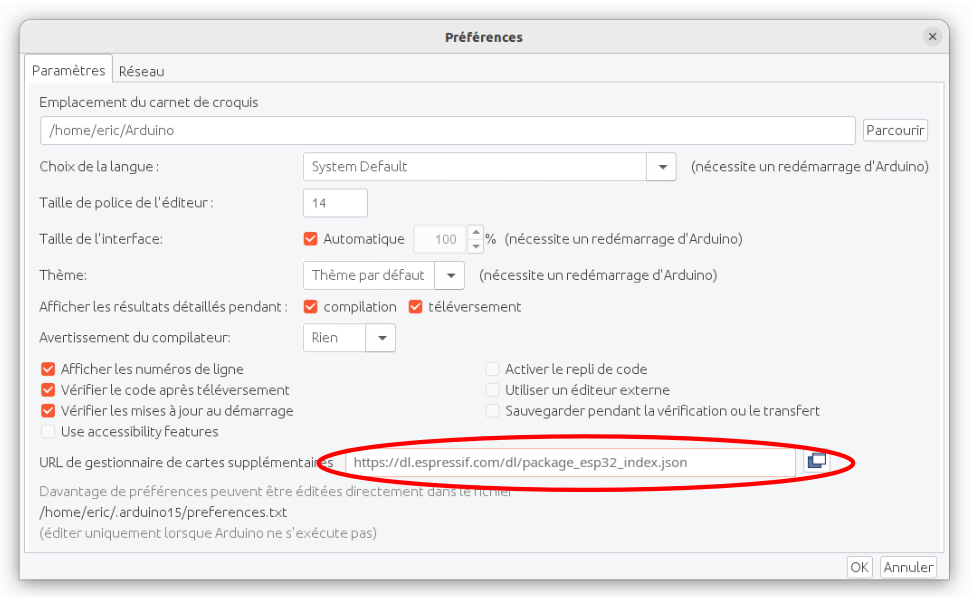
Task: Toggle Vérifier les mises à jour au démarrage
Action: point(48,411)
